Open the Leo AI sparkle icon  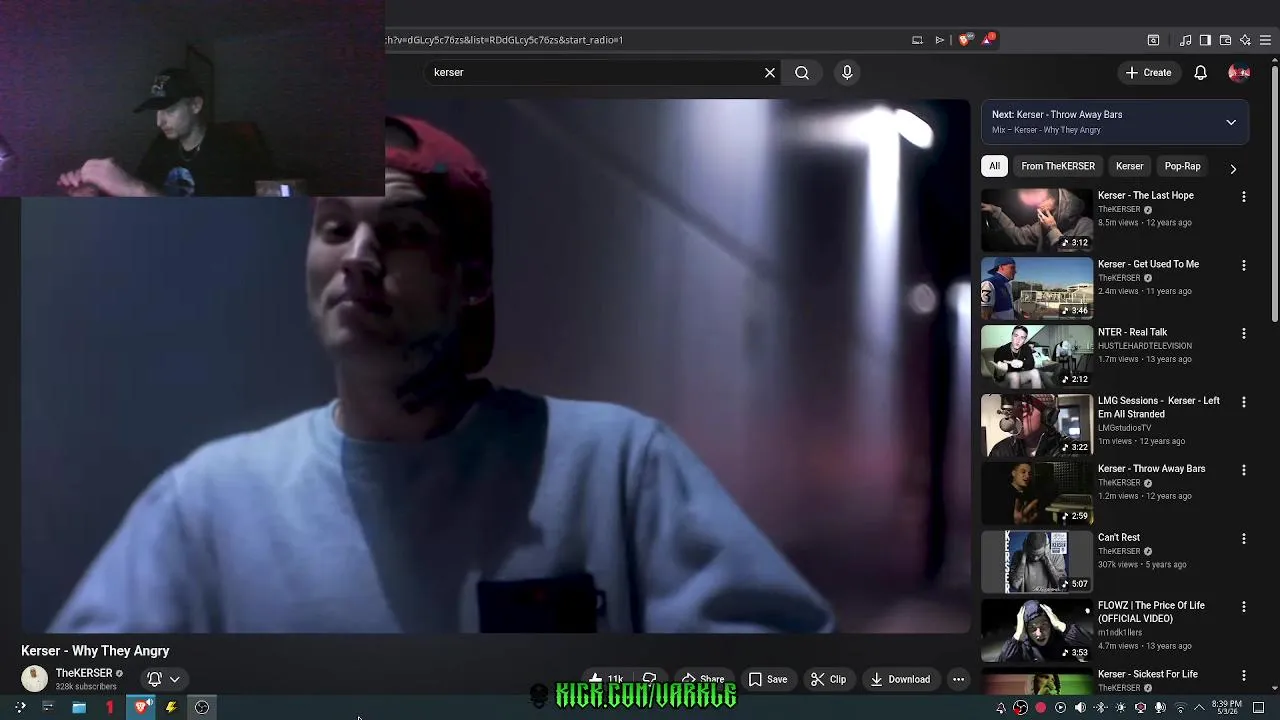coord(1245,40)
